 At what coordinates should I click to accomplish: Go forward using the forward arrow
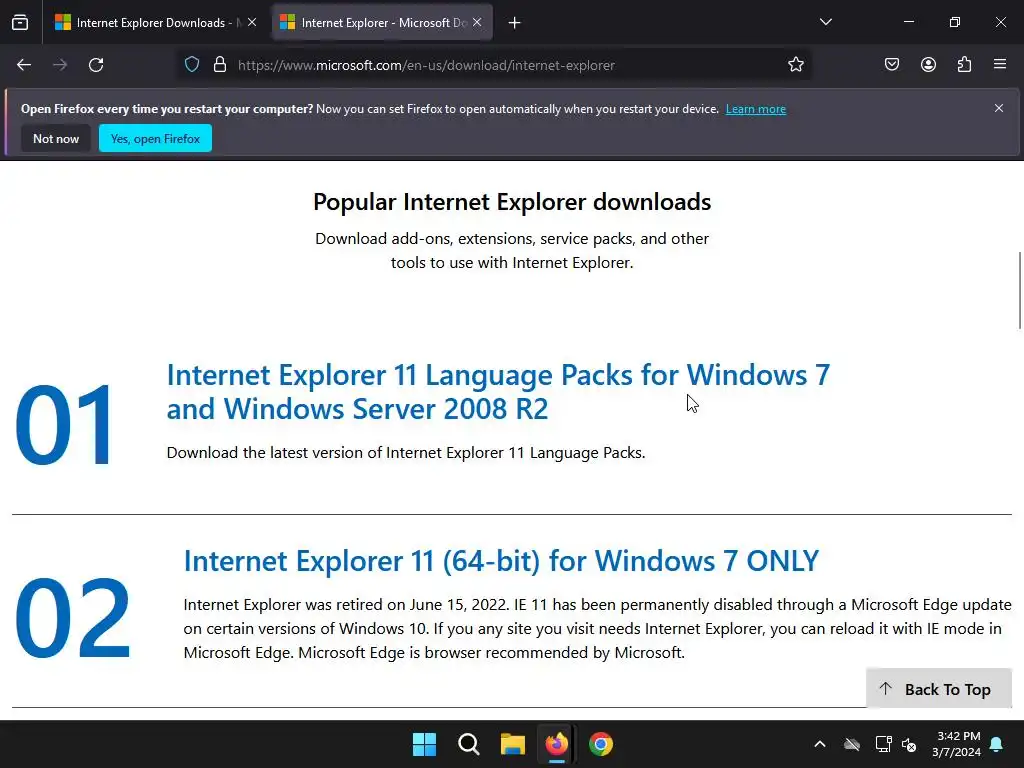coord(60,65)
